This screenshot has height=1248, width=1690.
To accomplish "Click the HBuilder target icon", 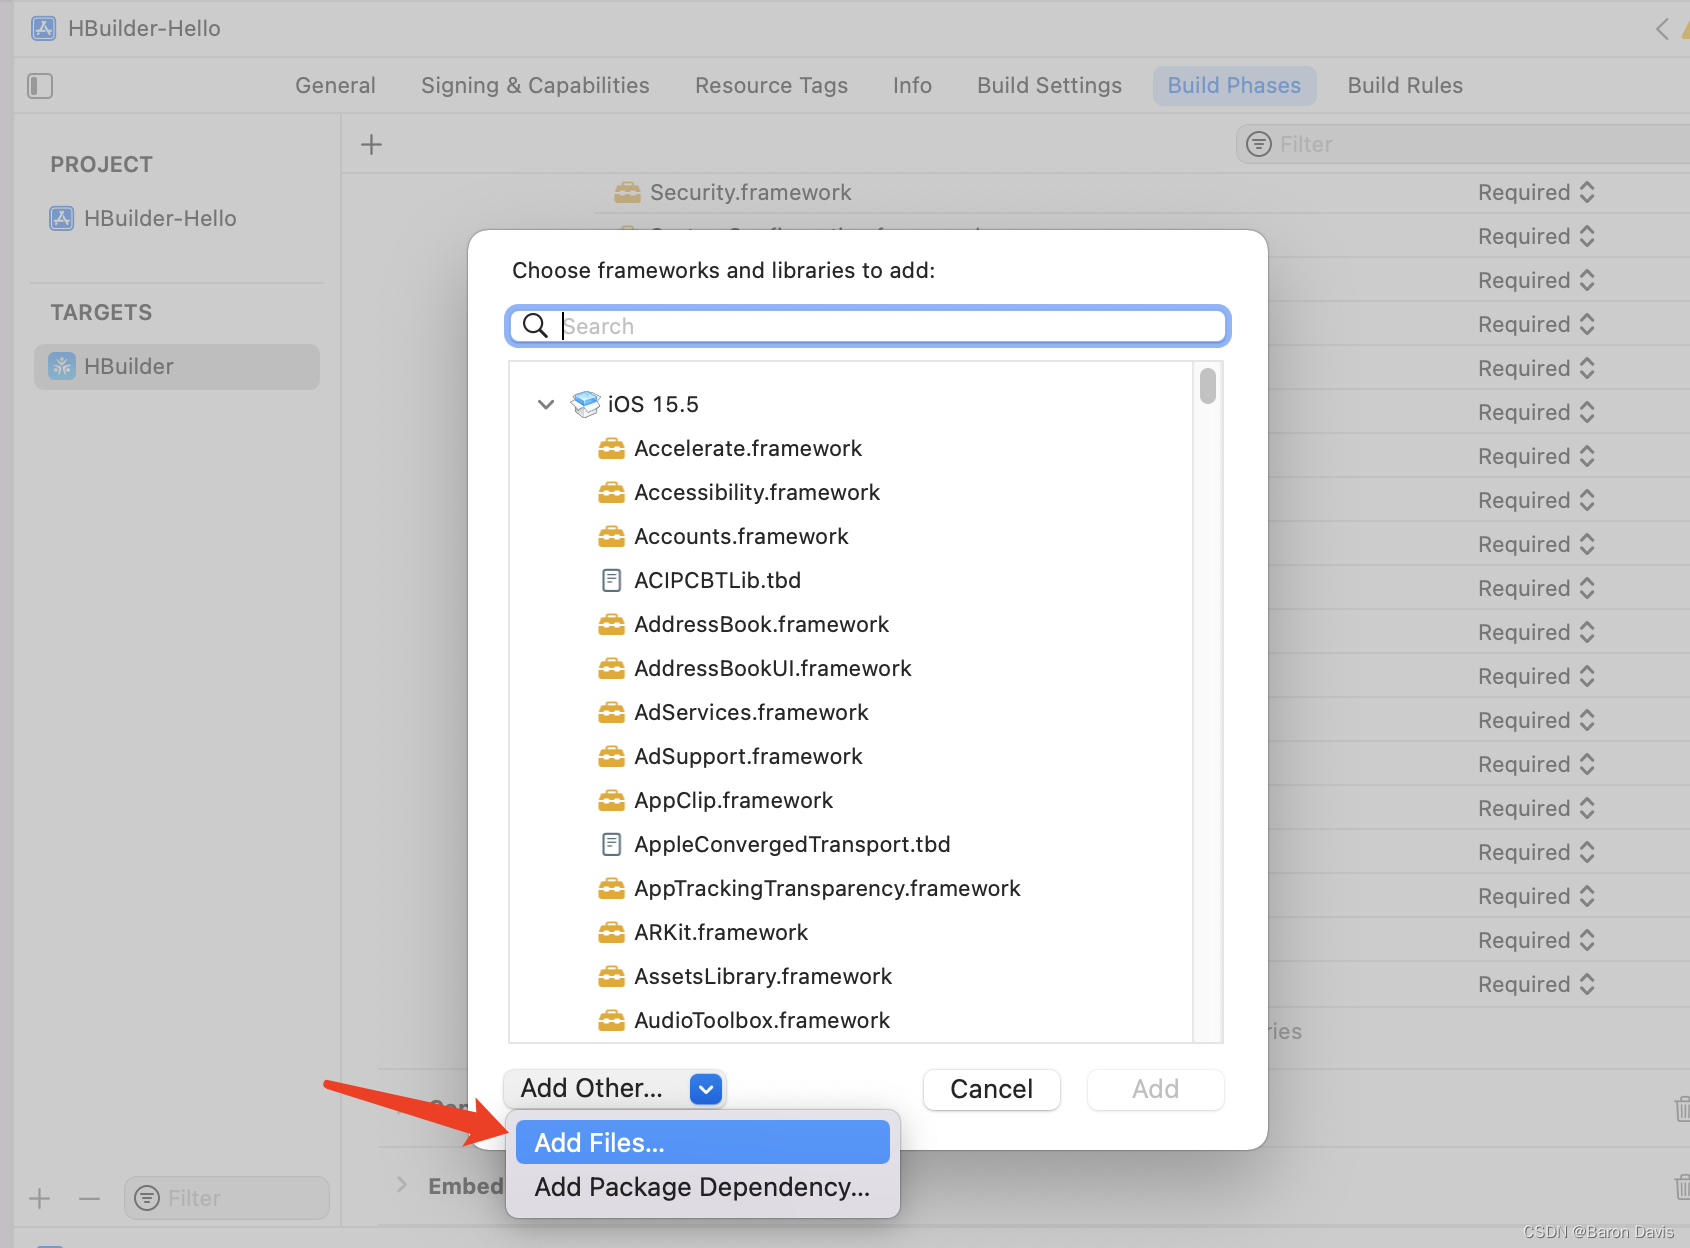I will tap(62, 366).
